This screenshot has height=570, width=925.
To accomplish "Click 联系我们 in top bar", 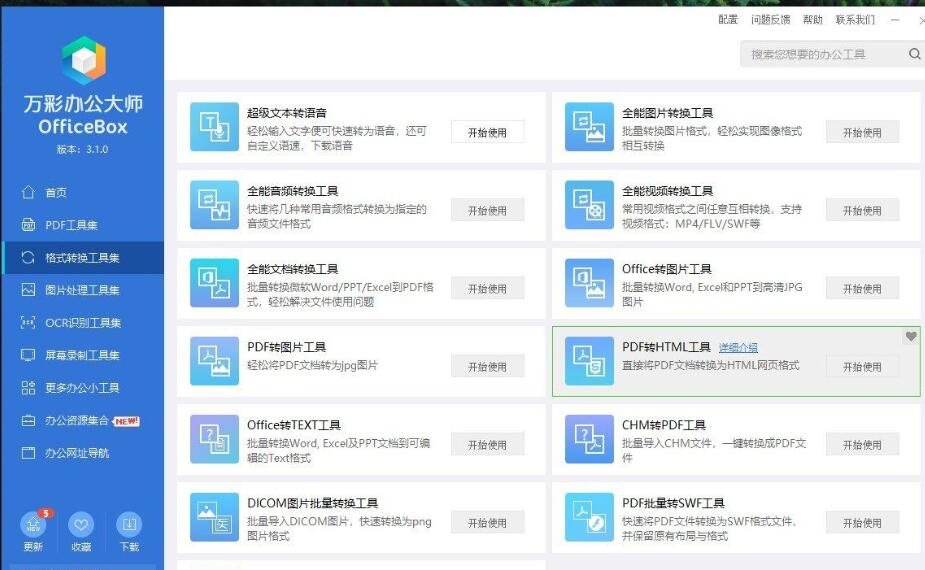I will [x=855, y=19].
